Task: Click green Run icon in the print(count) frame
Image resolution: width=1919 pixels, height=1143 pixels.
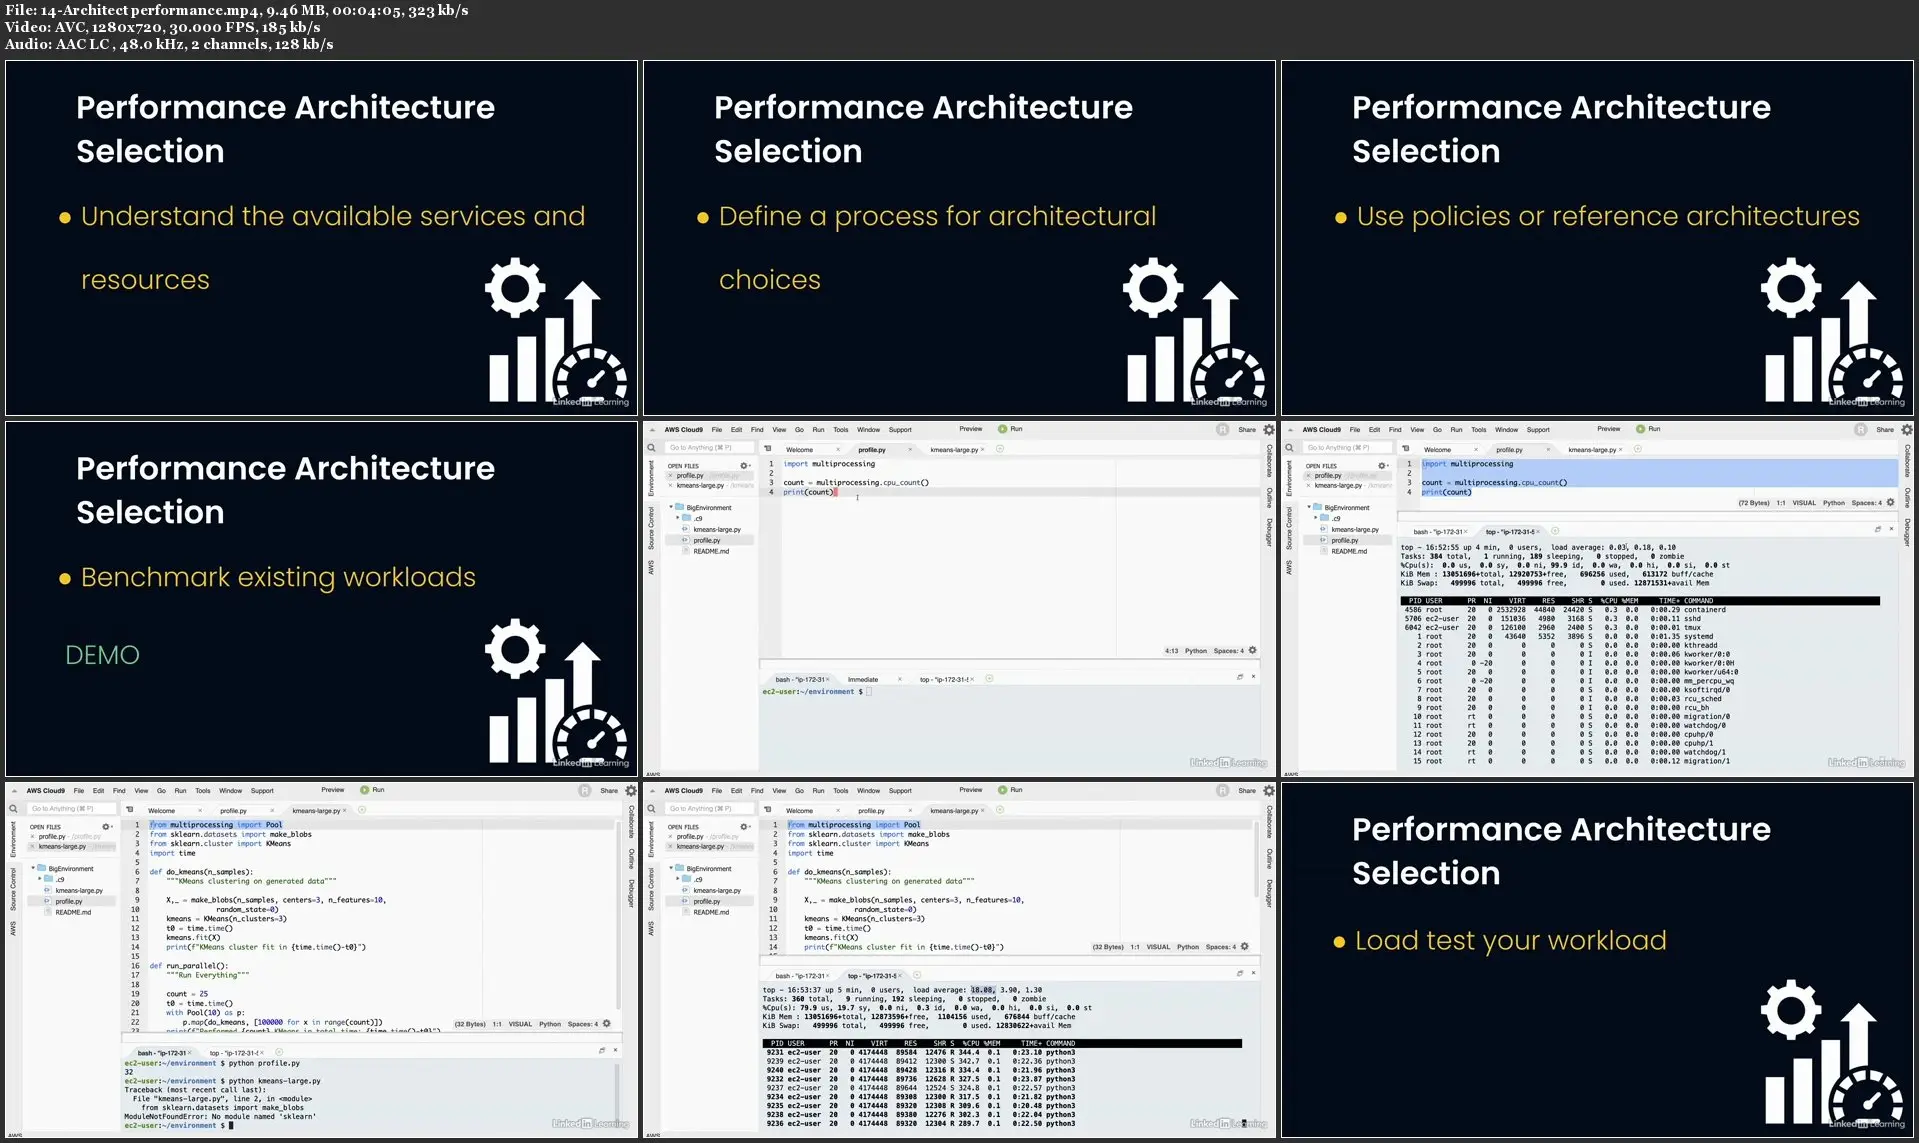Action: pyautogui.click(x=1002, y=429)
